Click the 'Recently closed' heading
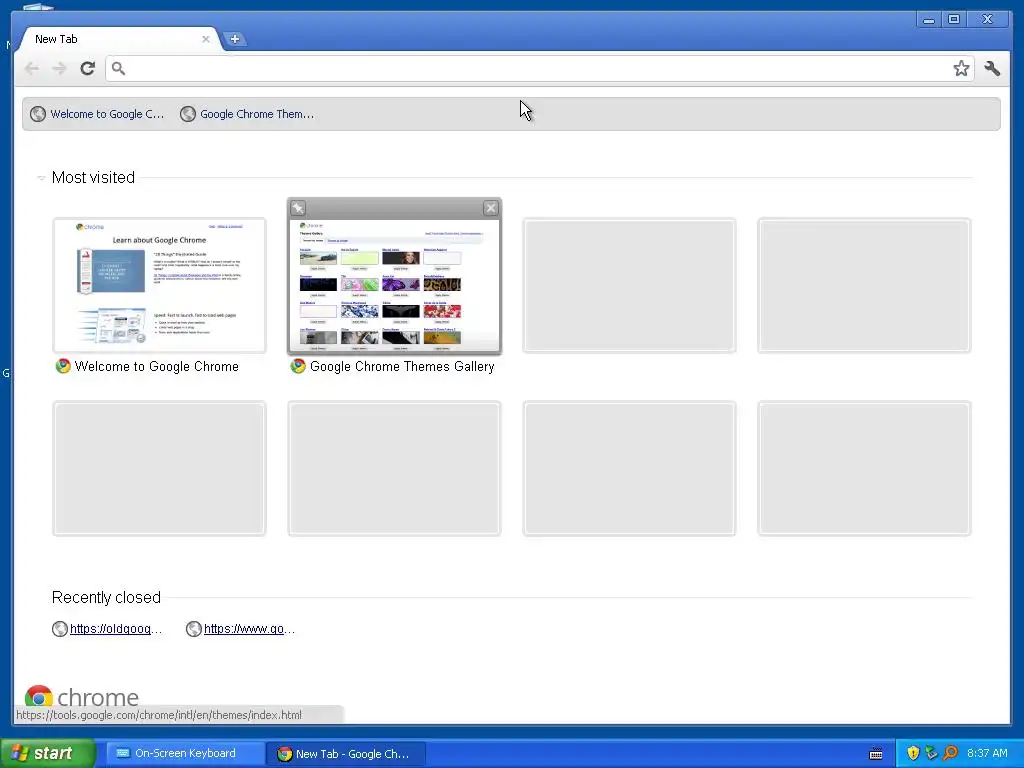The image size is (1024, 768). point(106,598)
